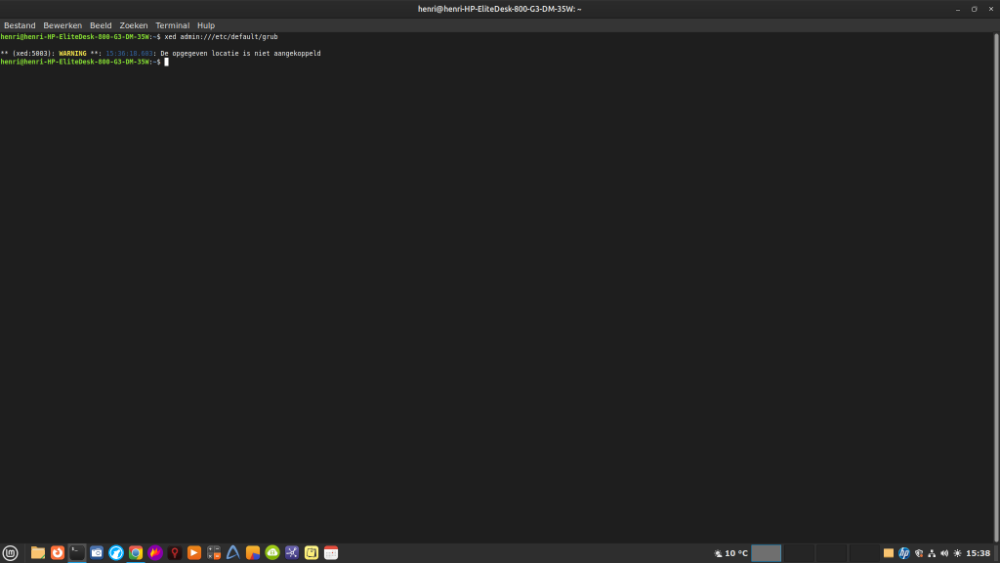This screenshot has height=563, width=1000.
Task: Open the Linux Mint start menu
Action: click(10, 553)
